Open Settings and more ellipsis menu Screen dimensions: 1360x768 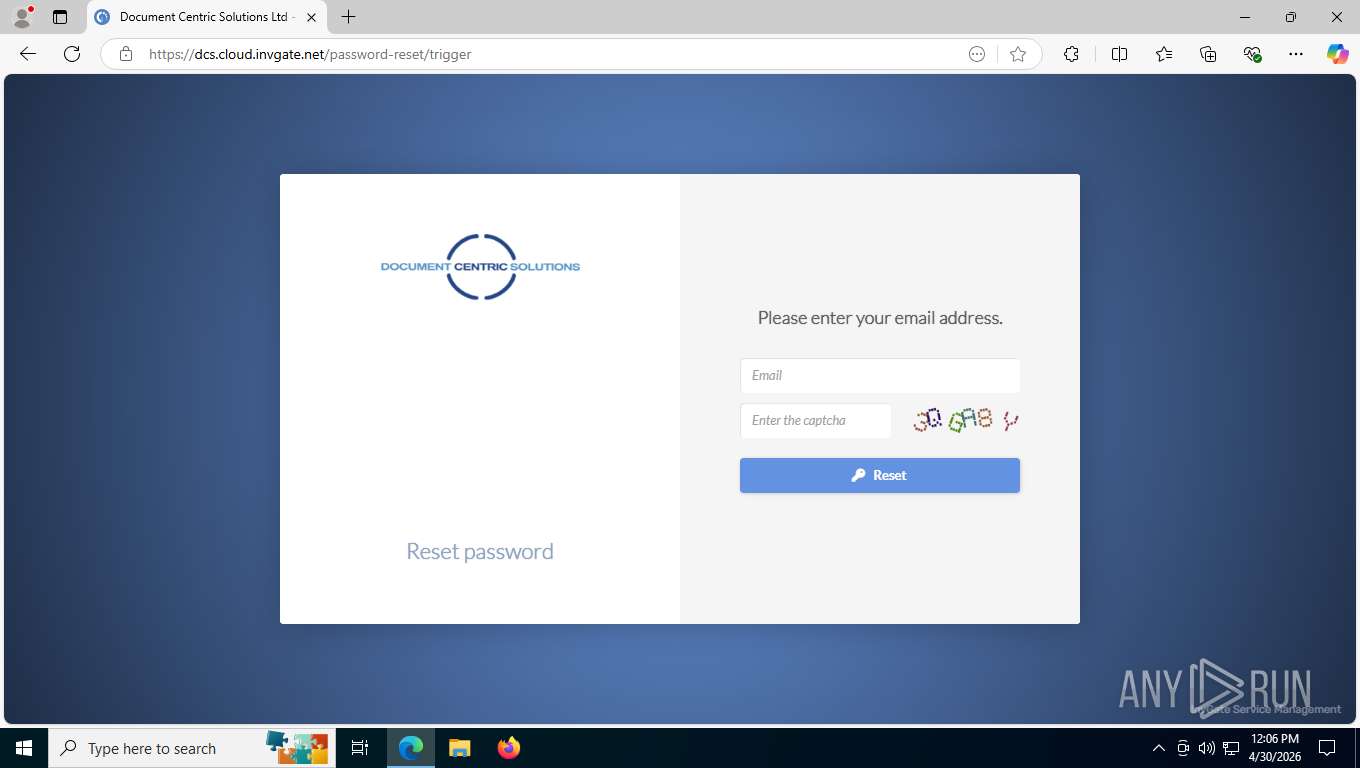1296,54
